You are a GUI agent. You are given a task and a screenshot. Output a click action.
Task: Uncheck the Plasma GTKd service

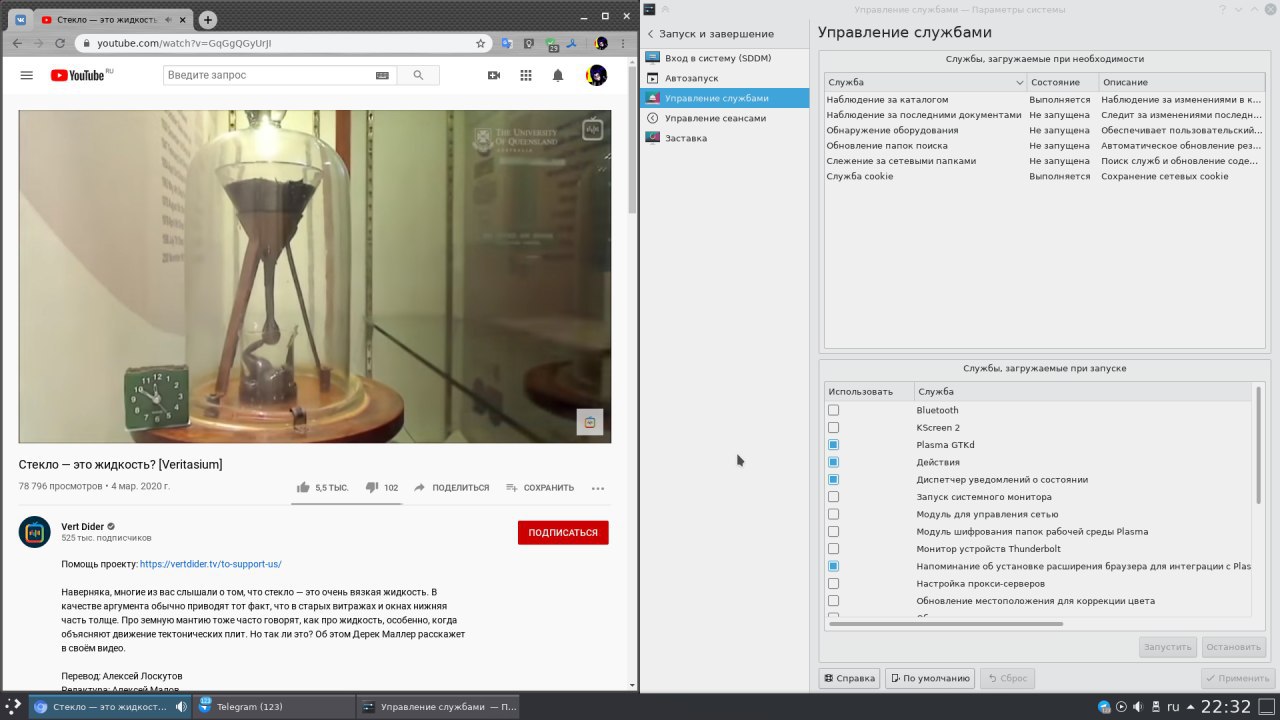coord(833,445)
